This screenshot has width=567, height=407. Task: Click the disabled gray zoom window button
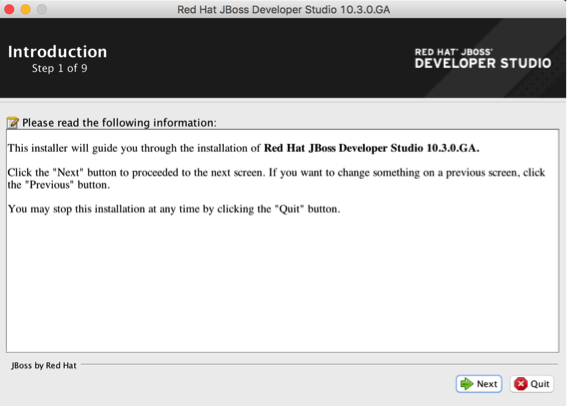42,9
